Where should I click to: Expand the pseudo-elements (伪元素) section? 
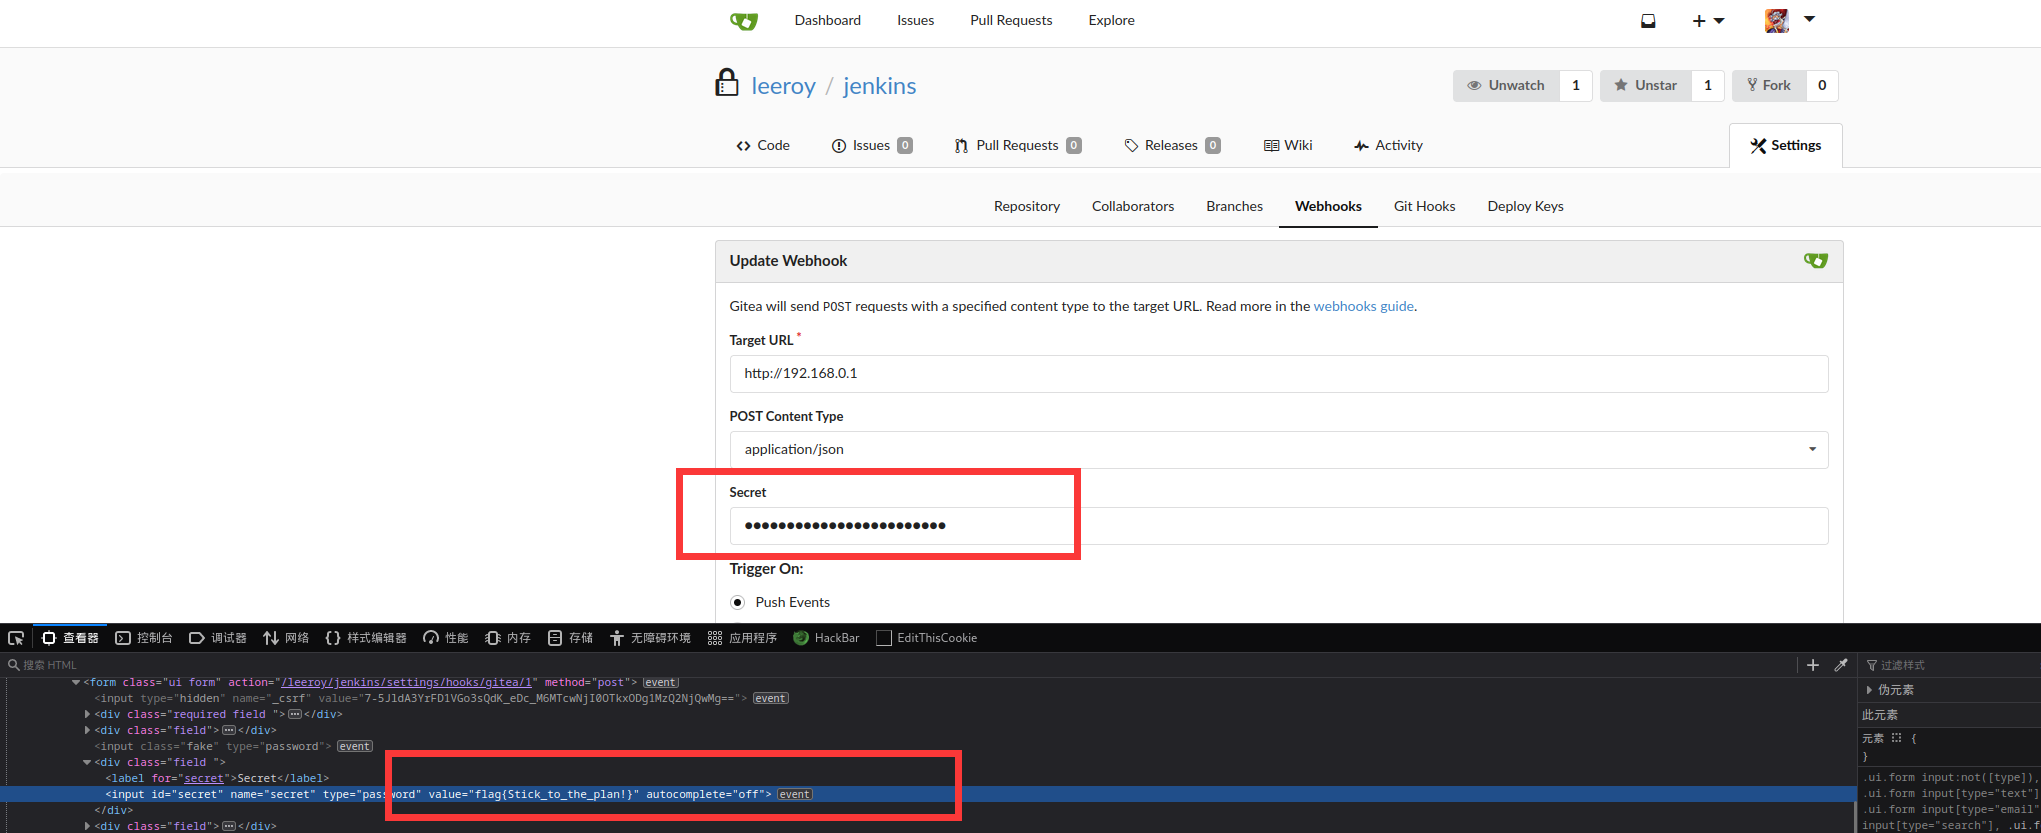coord(1870,690)
